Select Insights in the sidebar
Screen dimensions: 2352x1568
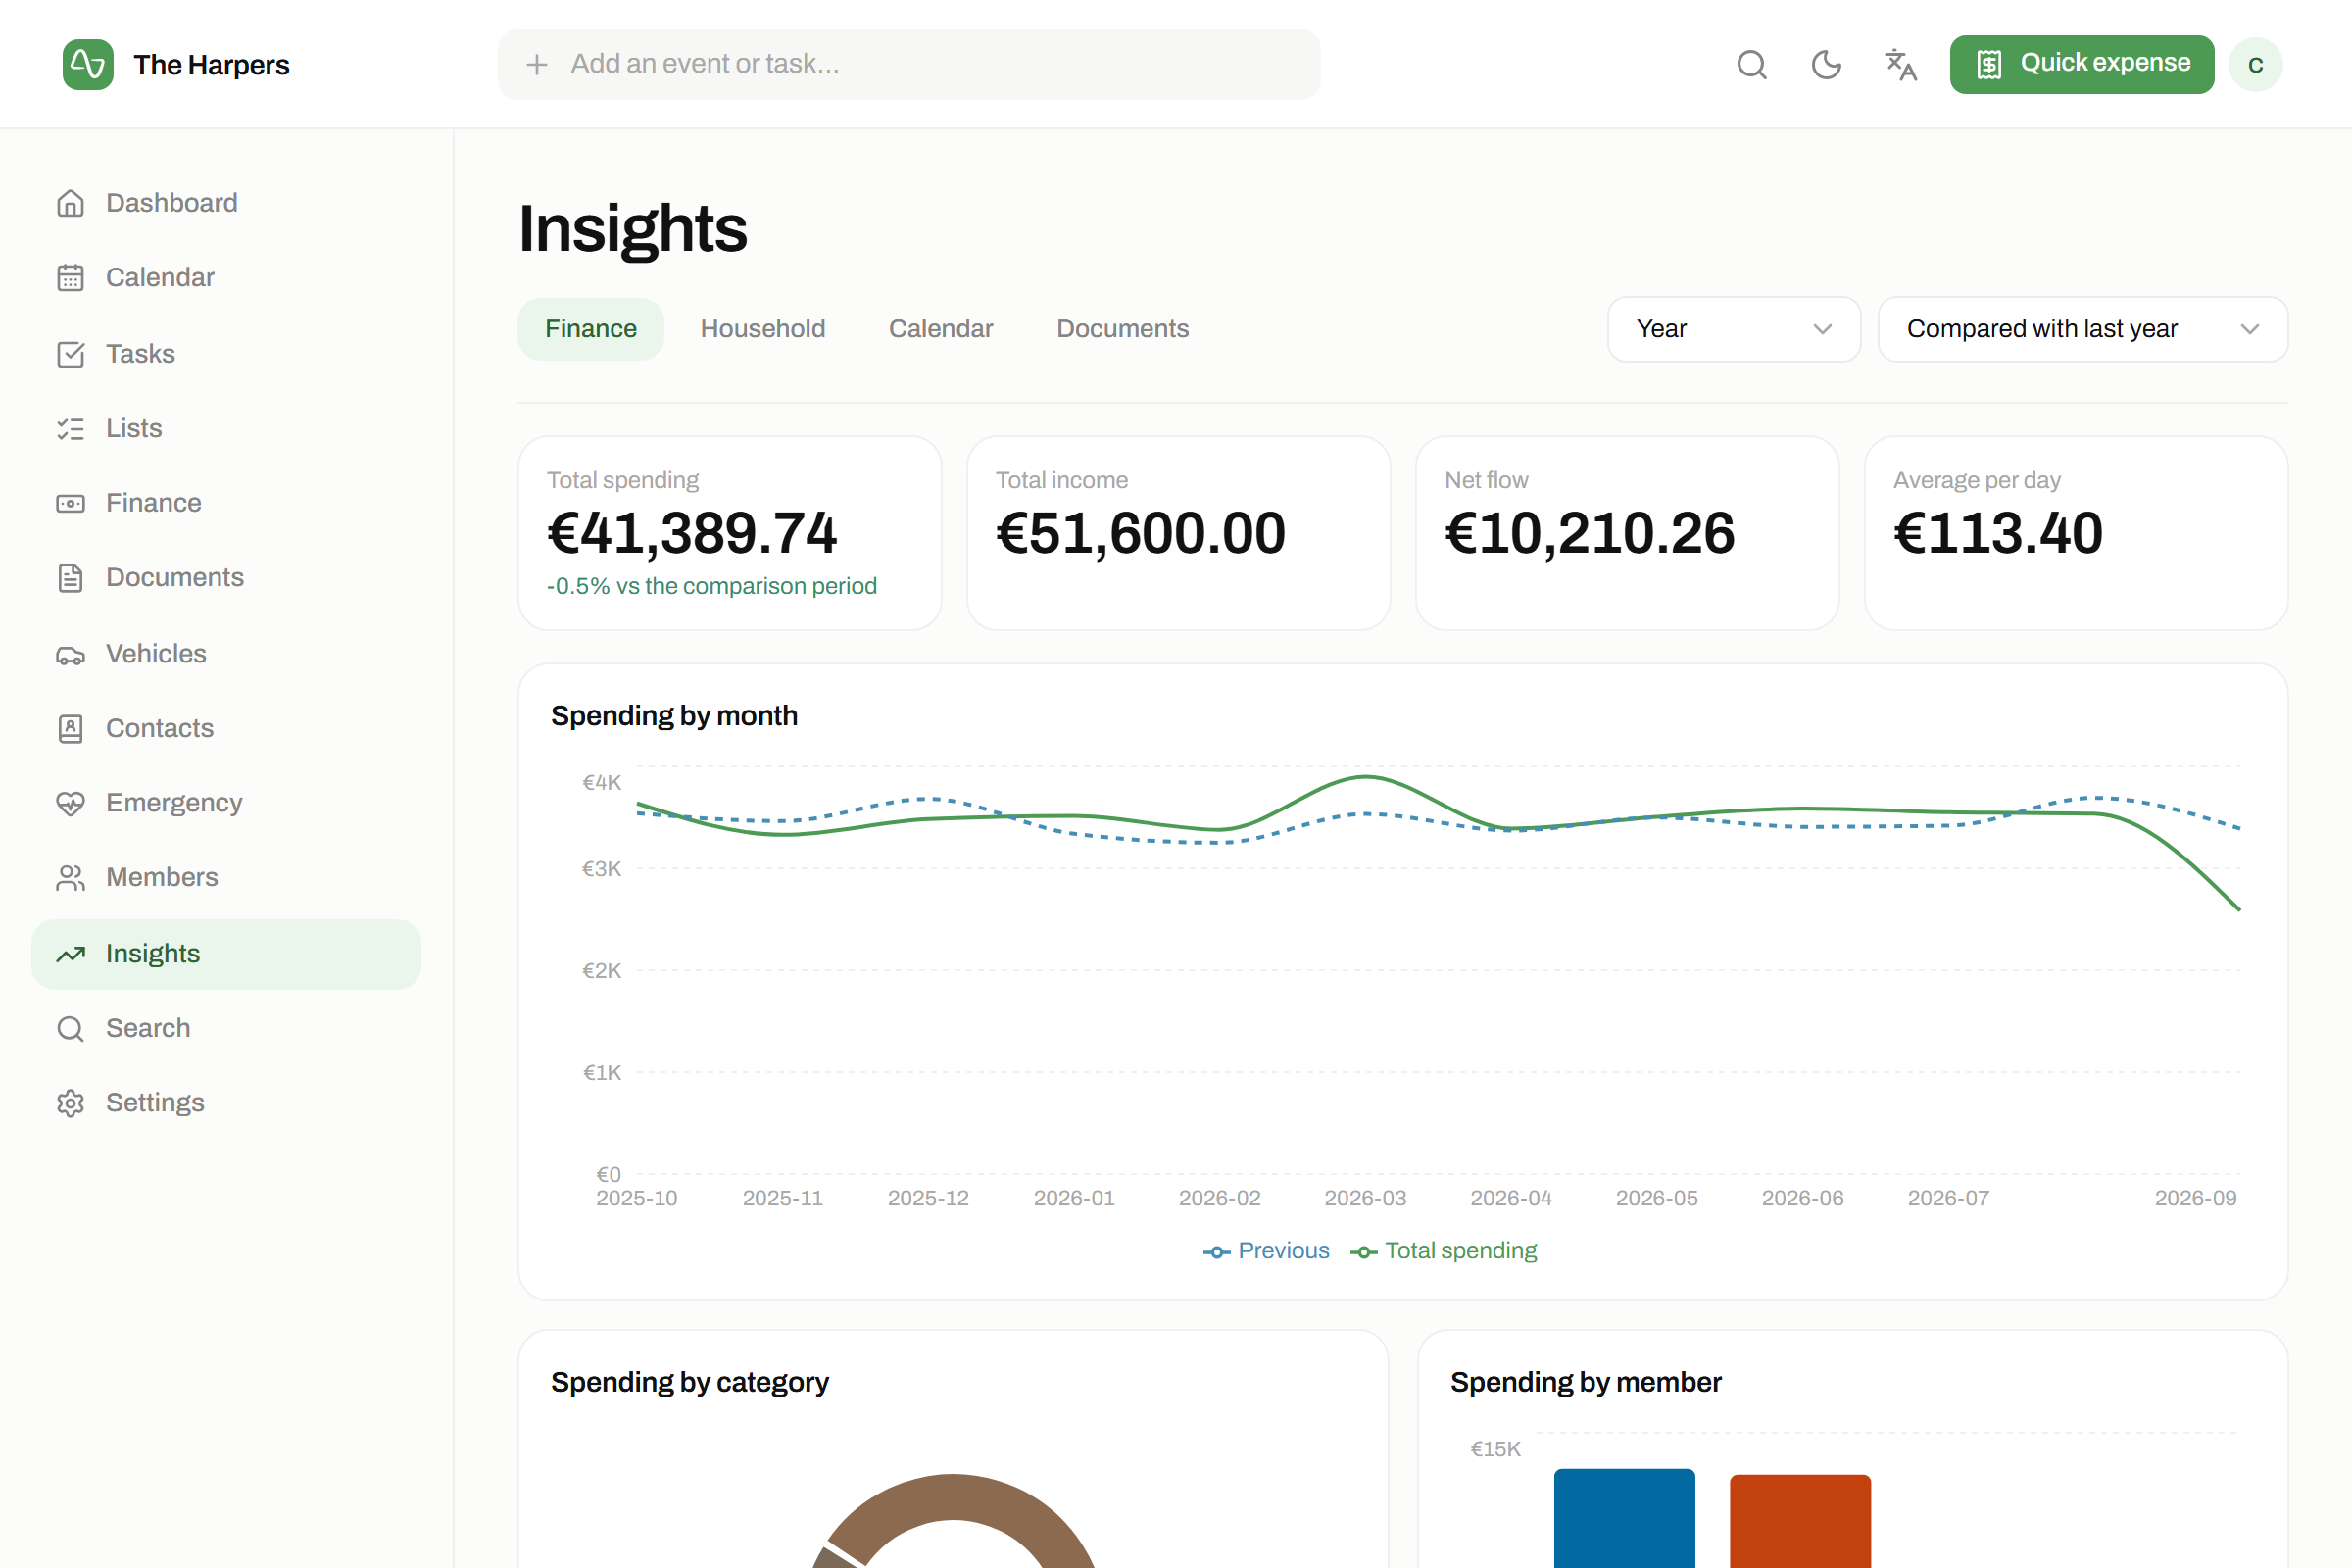(x=226, y=954)
